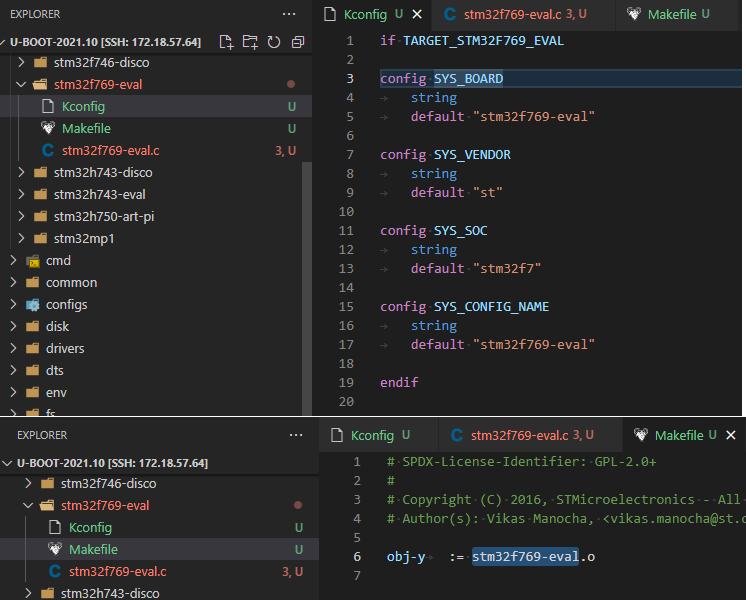Expand the stm32h743-eval folder
The image size is (746, 600).
coord(21,194)
